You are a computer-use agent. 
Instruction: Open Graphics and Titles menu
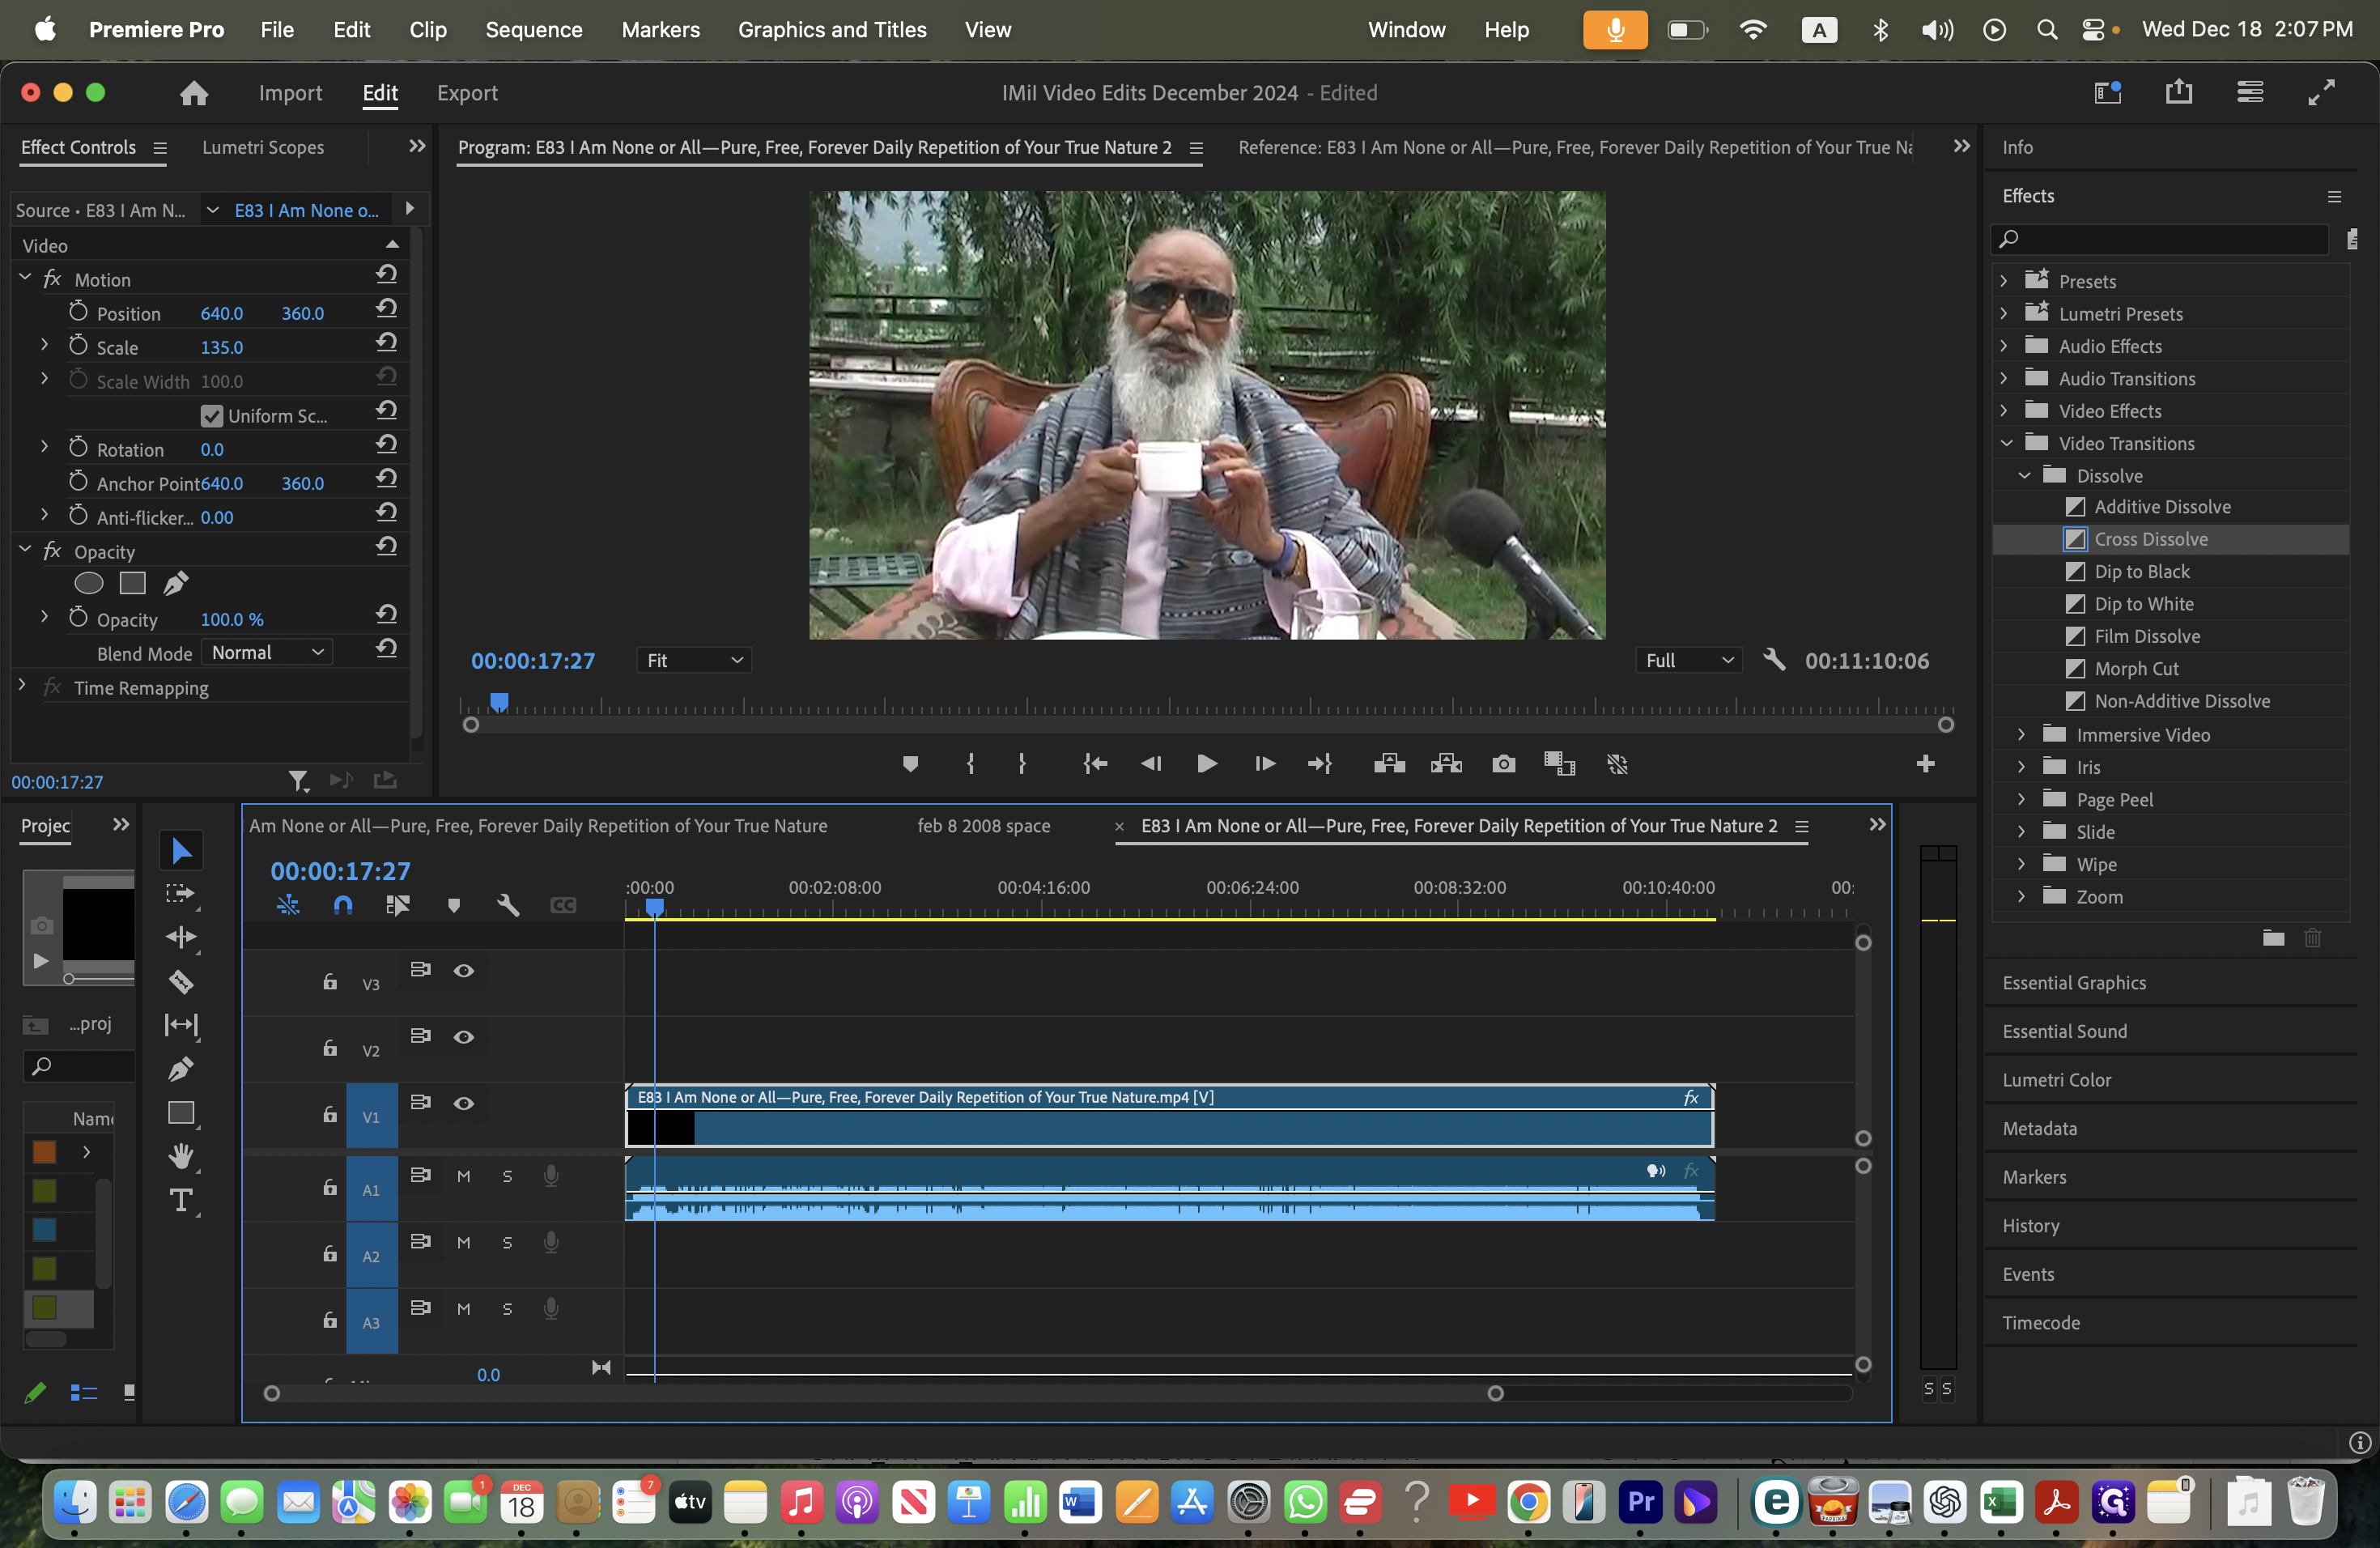coord(832,30)
